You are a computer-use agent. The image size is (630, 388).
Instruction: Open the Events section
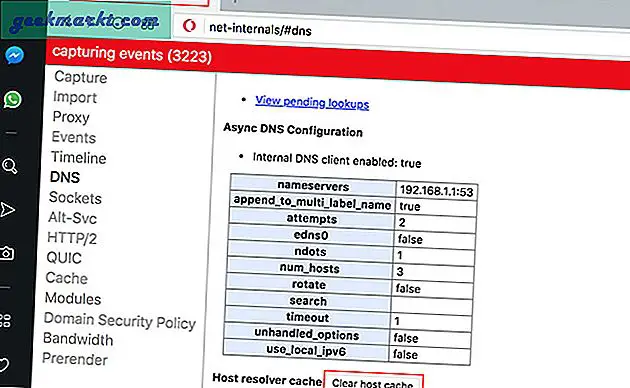74,137
